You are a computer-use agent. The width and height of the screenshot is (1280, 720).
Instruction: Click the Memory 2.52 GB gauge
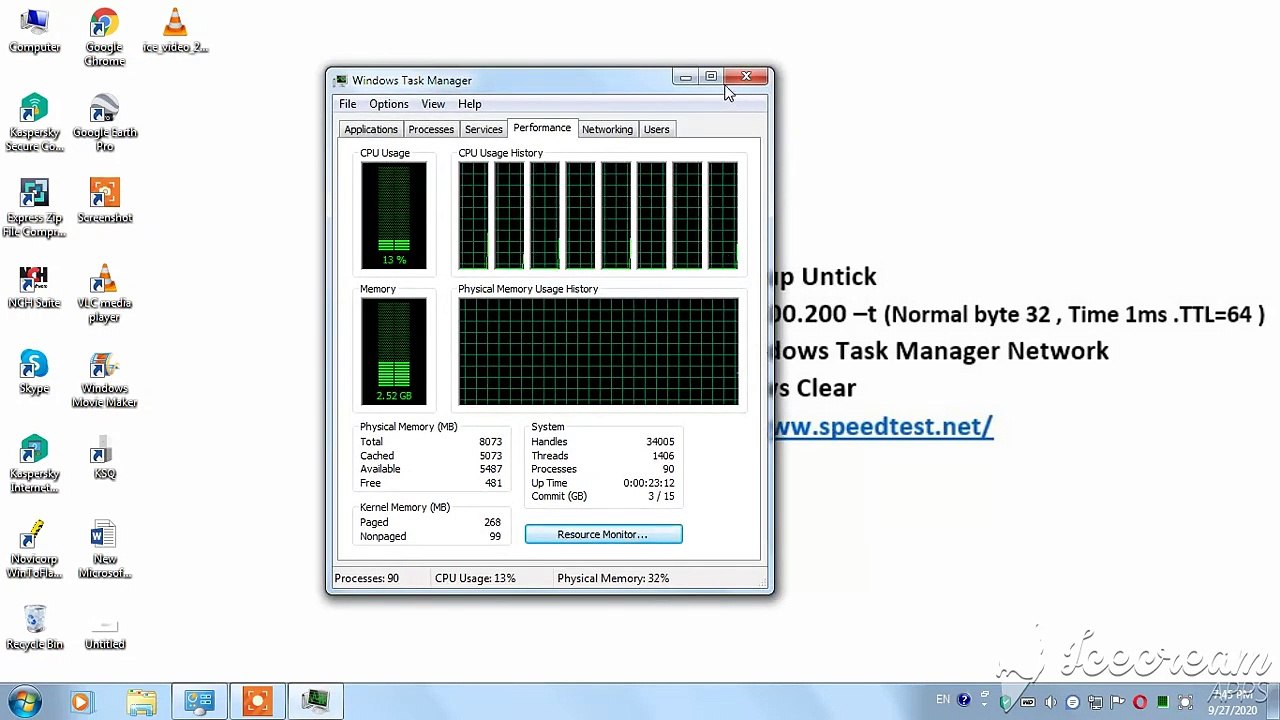click(x=393, y=351)
